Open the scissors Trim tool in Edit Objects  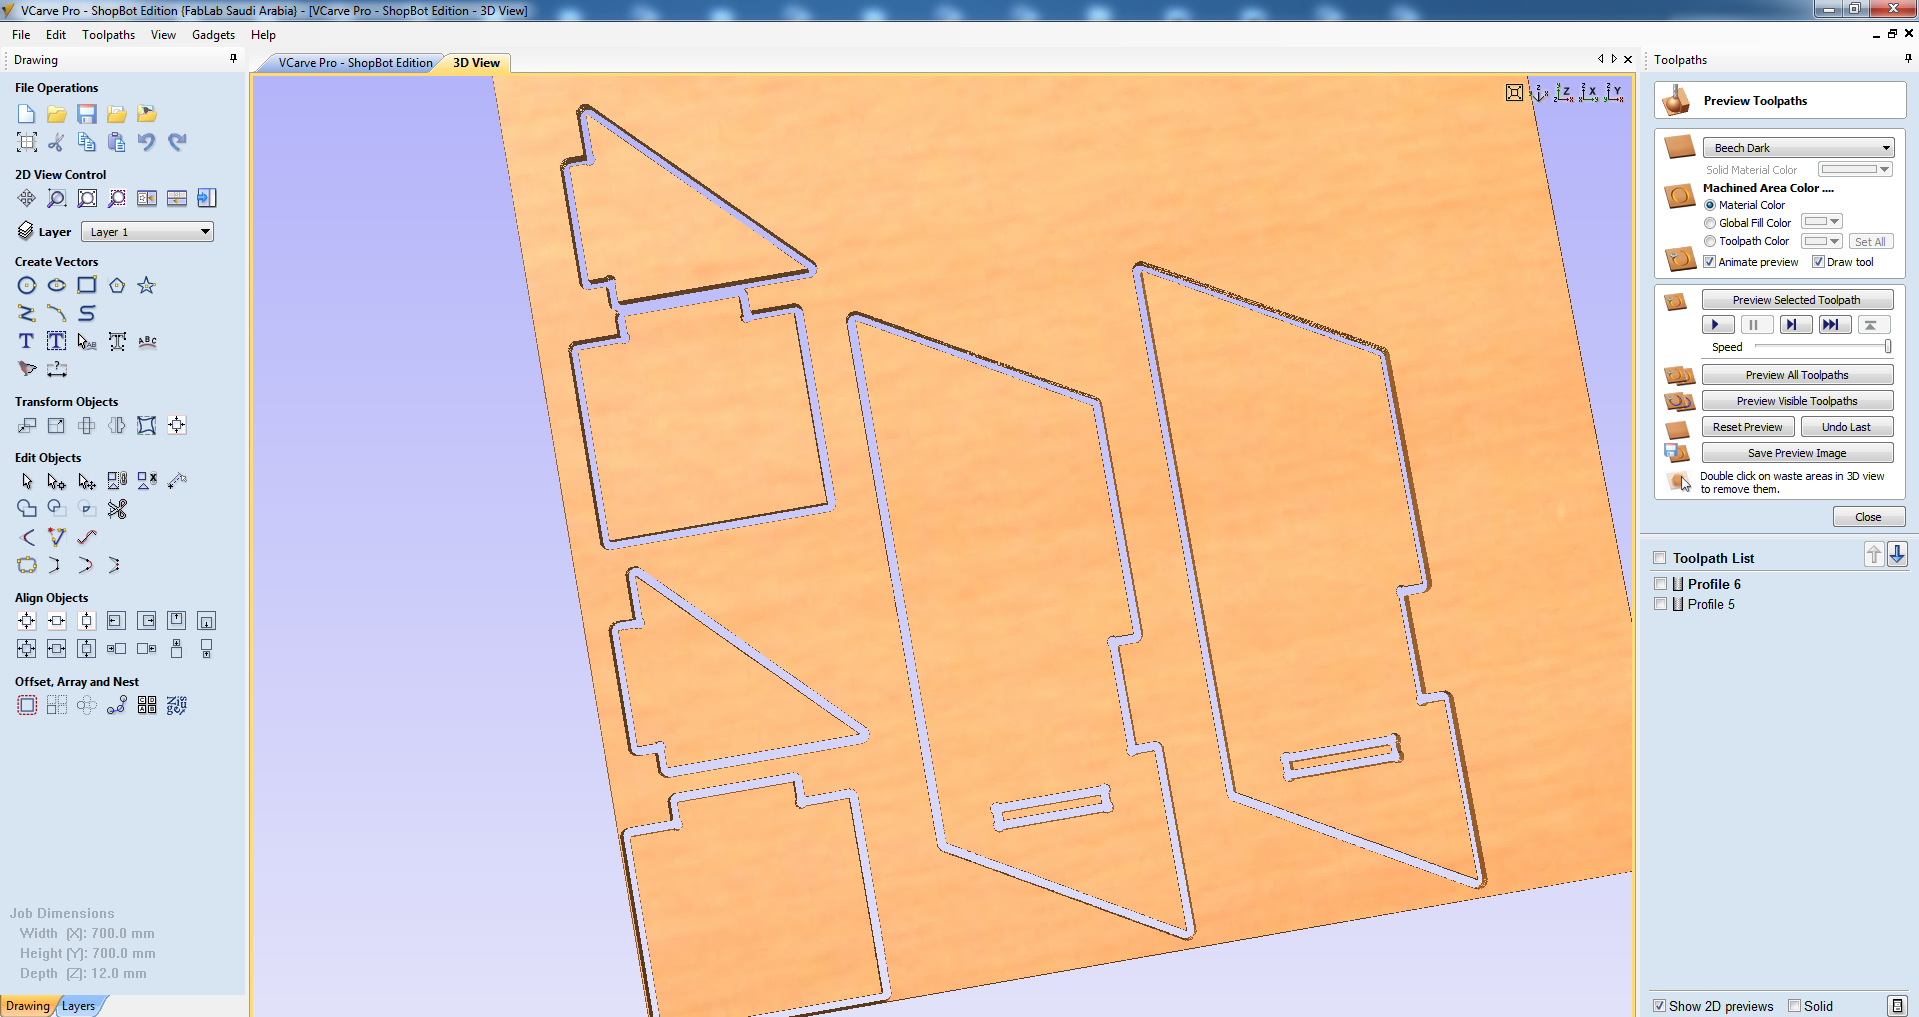(117, 509)
